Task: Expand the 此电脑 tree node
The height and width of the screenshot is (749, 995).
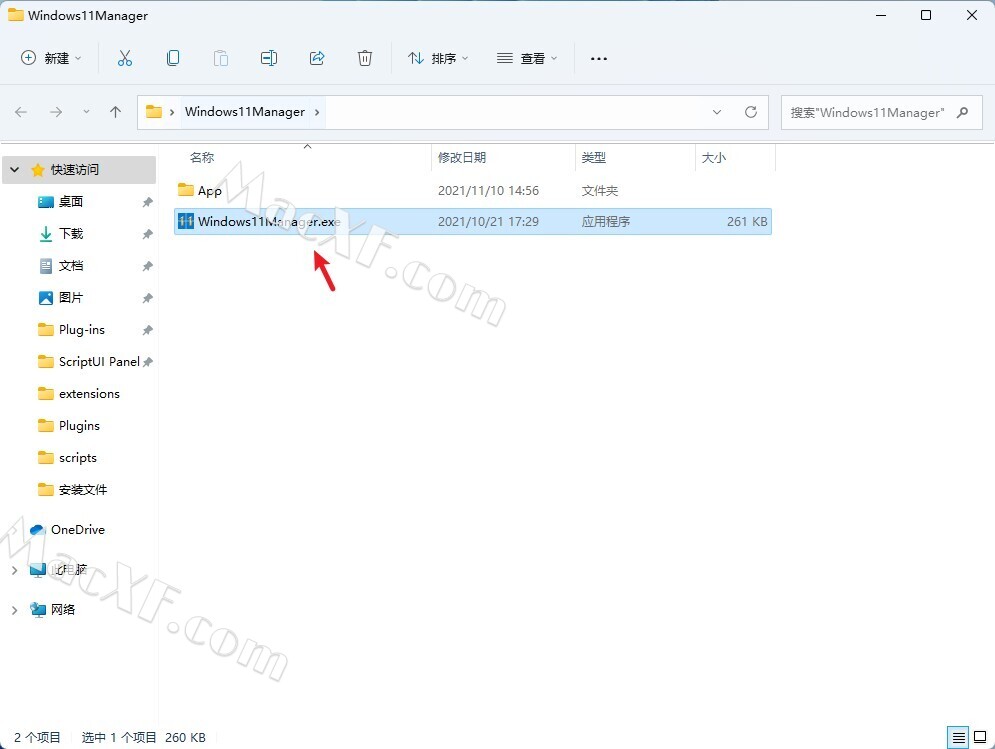Action: (15, 570)
